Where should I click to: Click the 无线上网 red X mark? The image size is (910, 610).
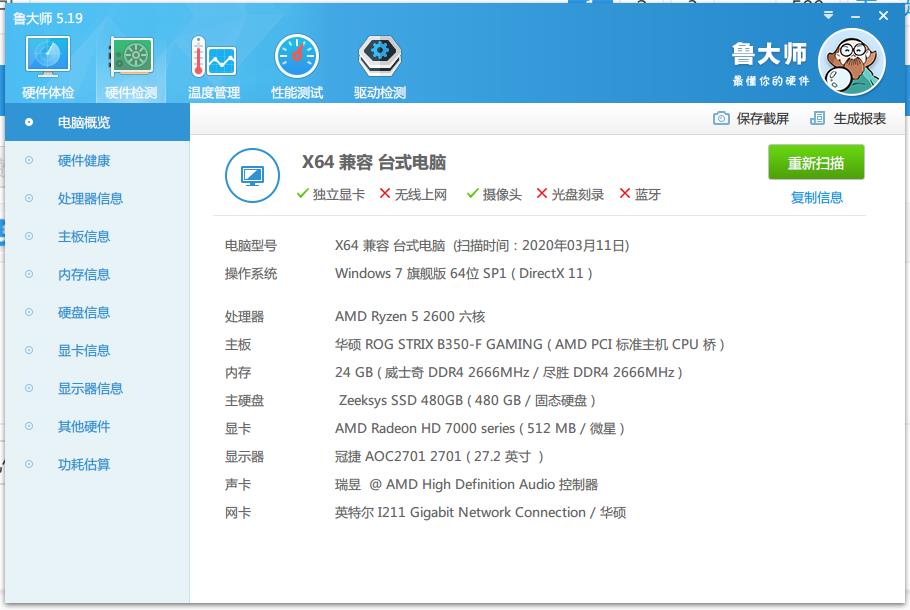[x=385, y=193]
